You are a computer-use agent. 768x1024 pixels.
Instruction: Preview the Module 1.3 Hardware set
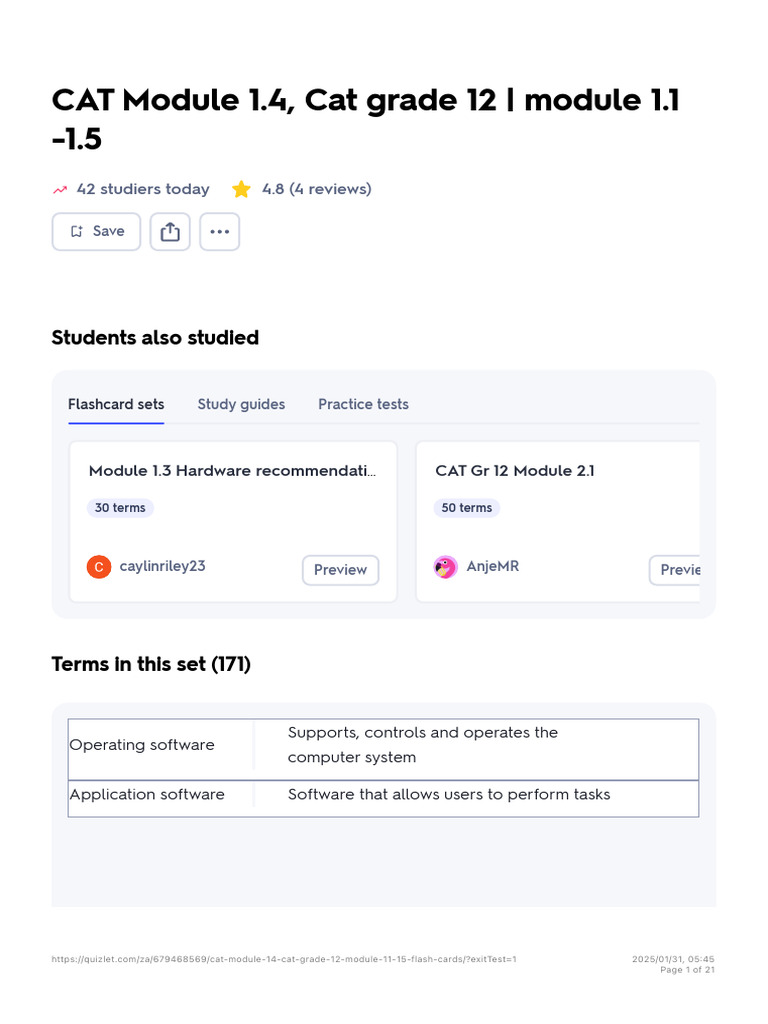click(x=340, y=570)
